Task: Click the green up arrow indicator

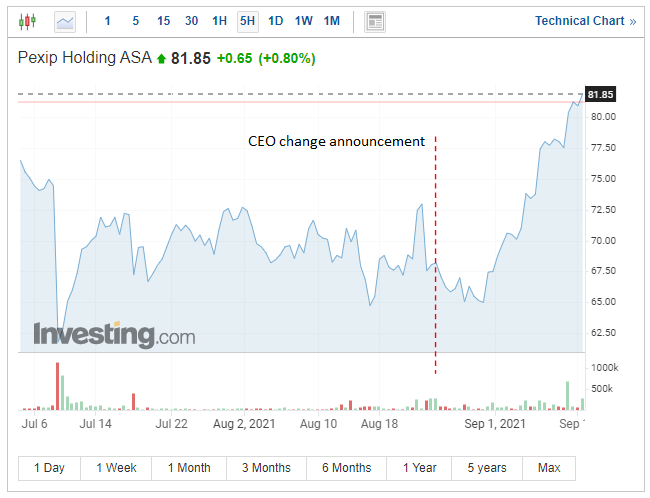Action: (x=161, y=59)
